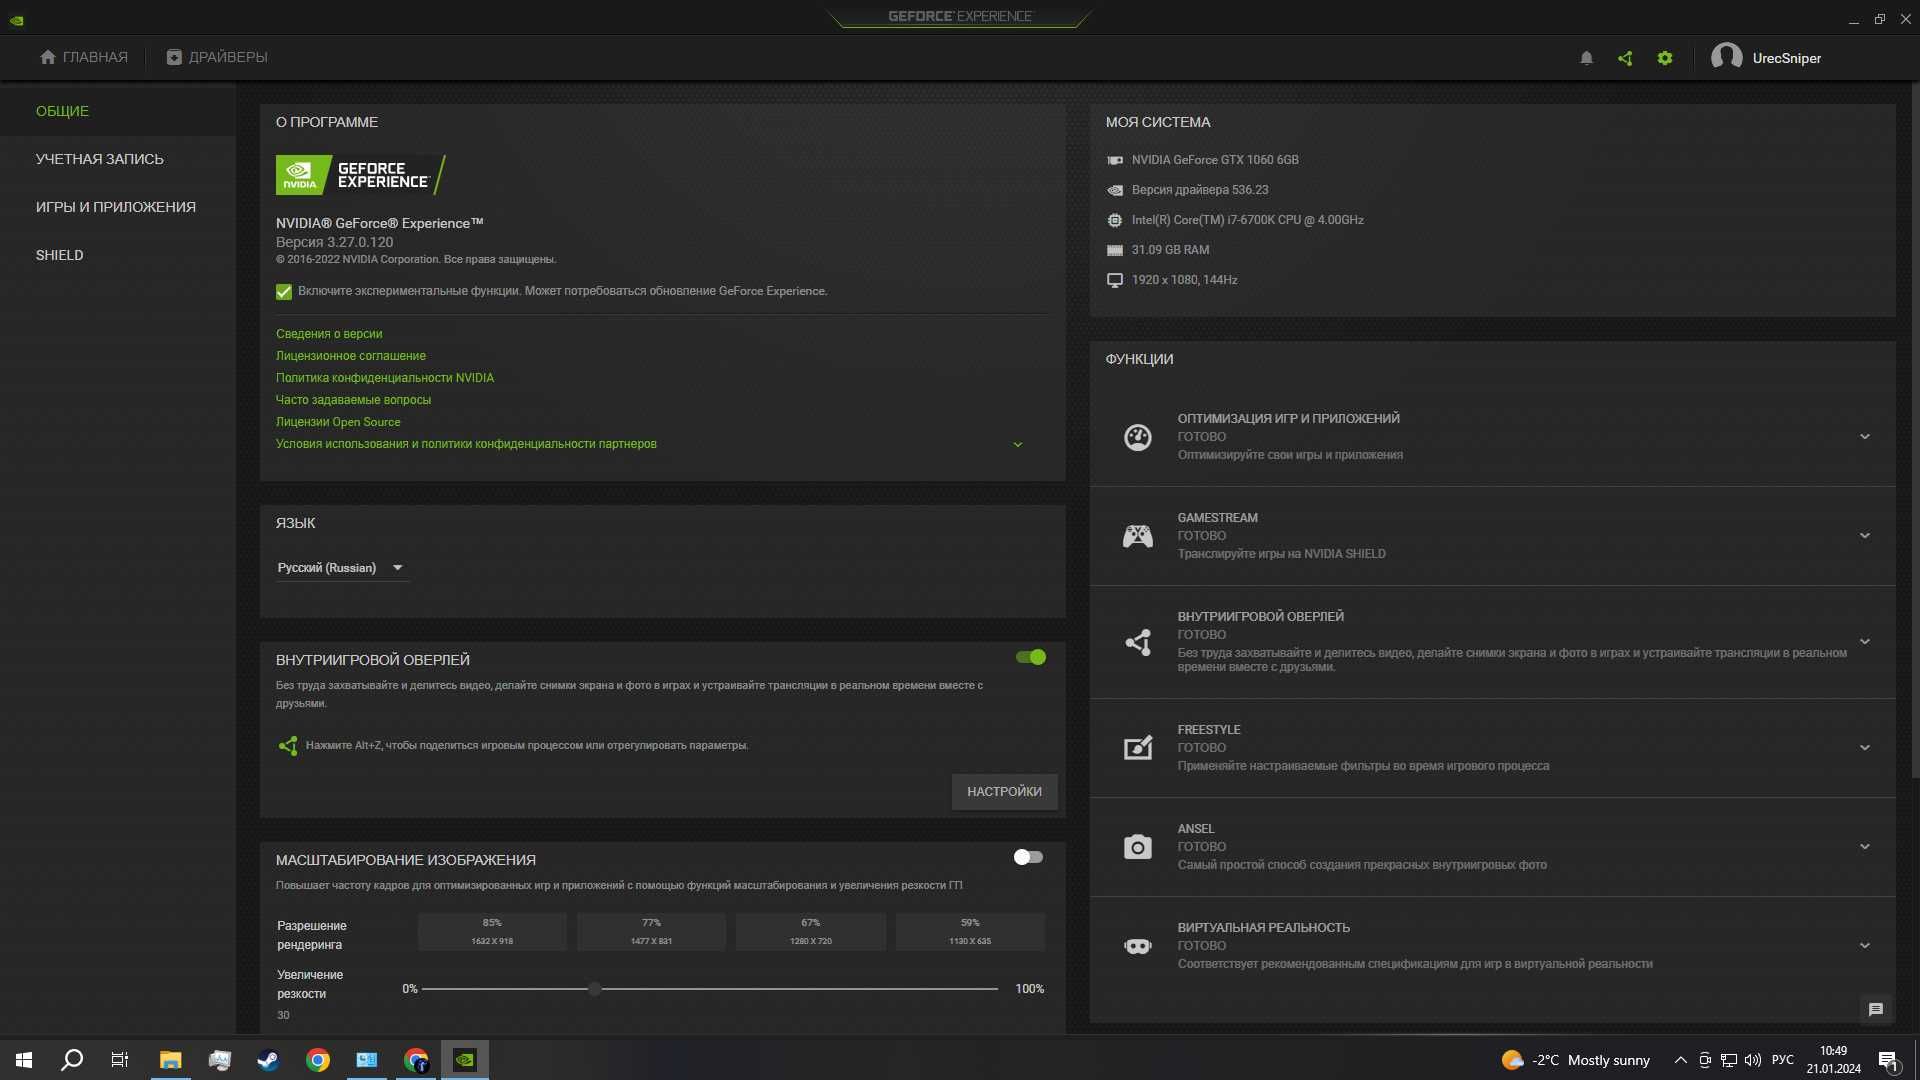Open taskbar search magnifier

pos(72,1060)
